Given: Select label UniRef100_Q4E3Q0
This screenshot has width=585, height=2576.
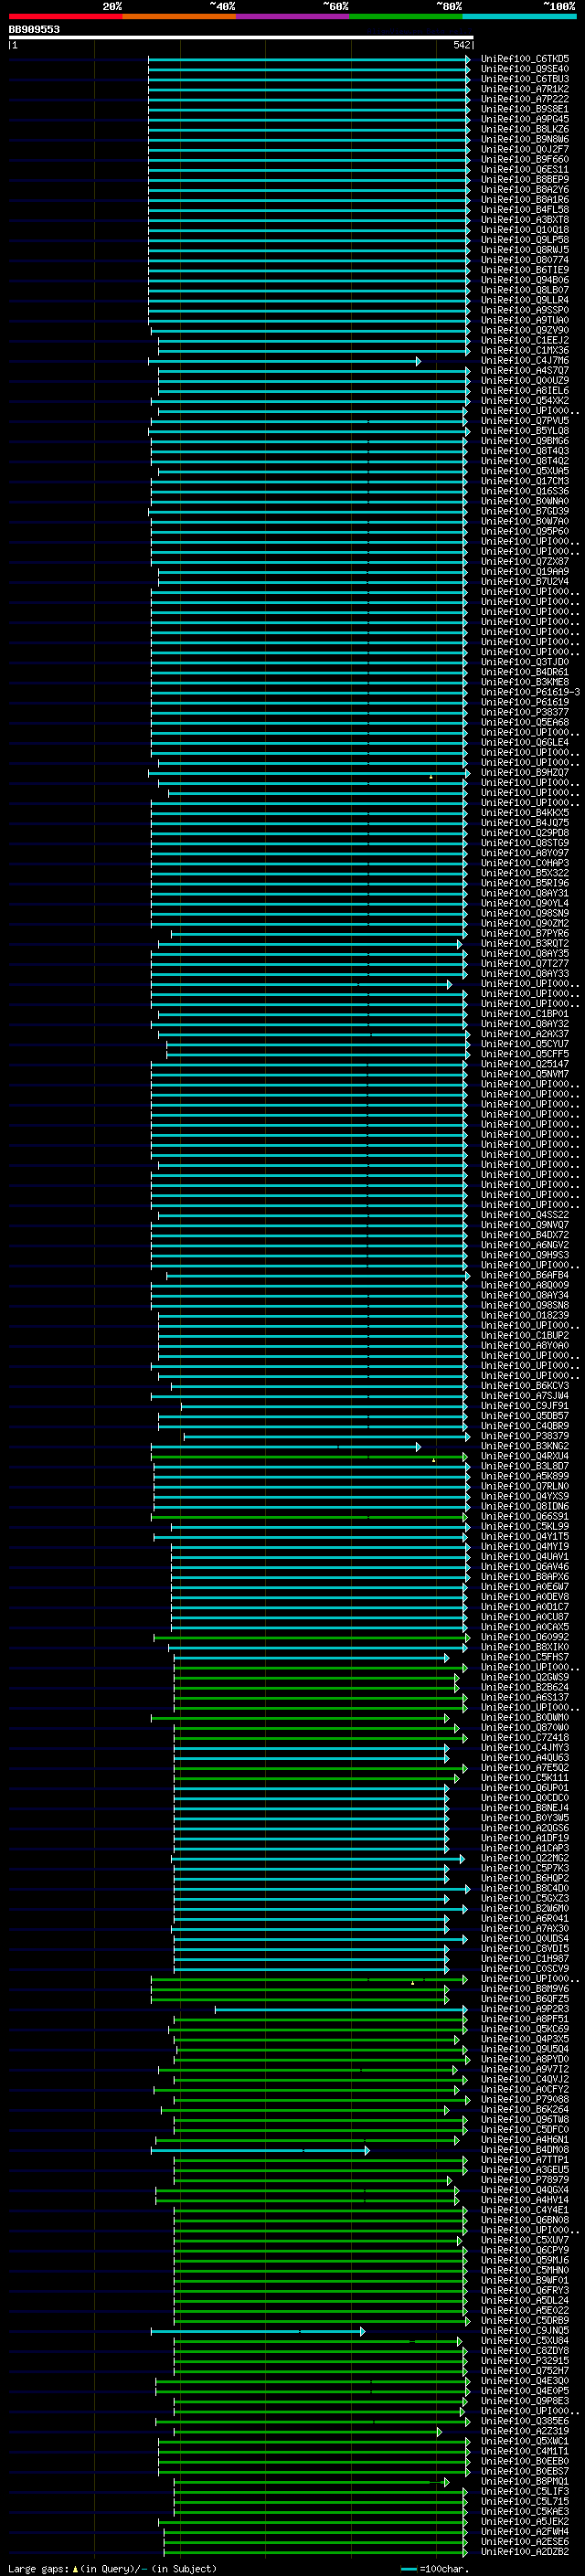Looking at the screenshot, I should coord(525,2381).
